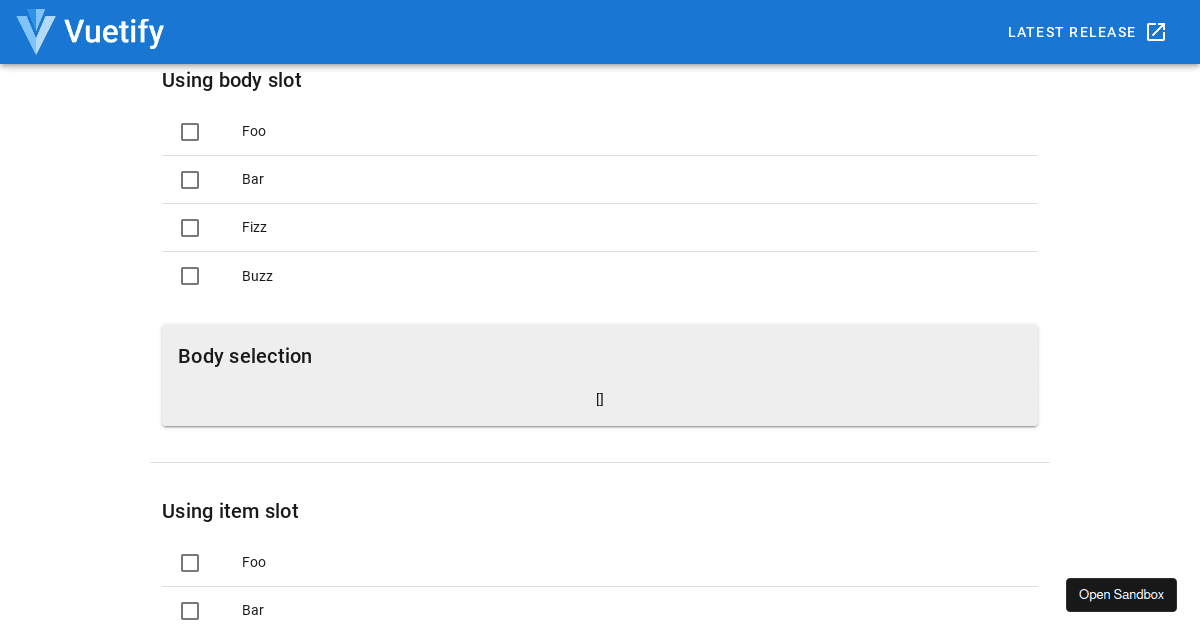
Task: Click the Body selection panel
Action: point(600,374)
